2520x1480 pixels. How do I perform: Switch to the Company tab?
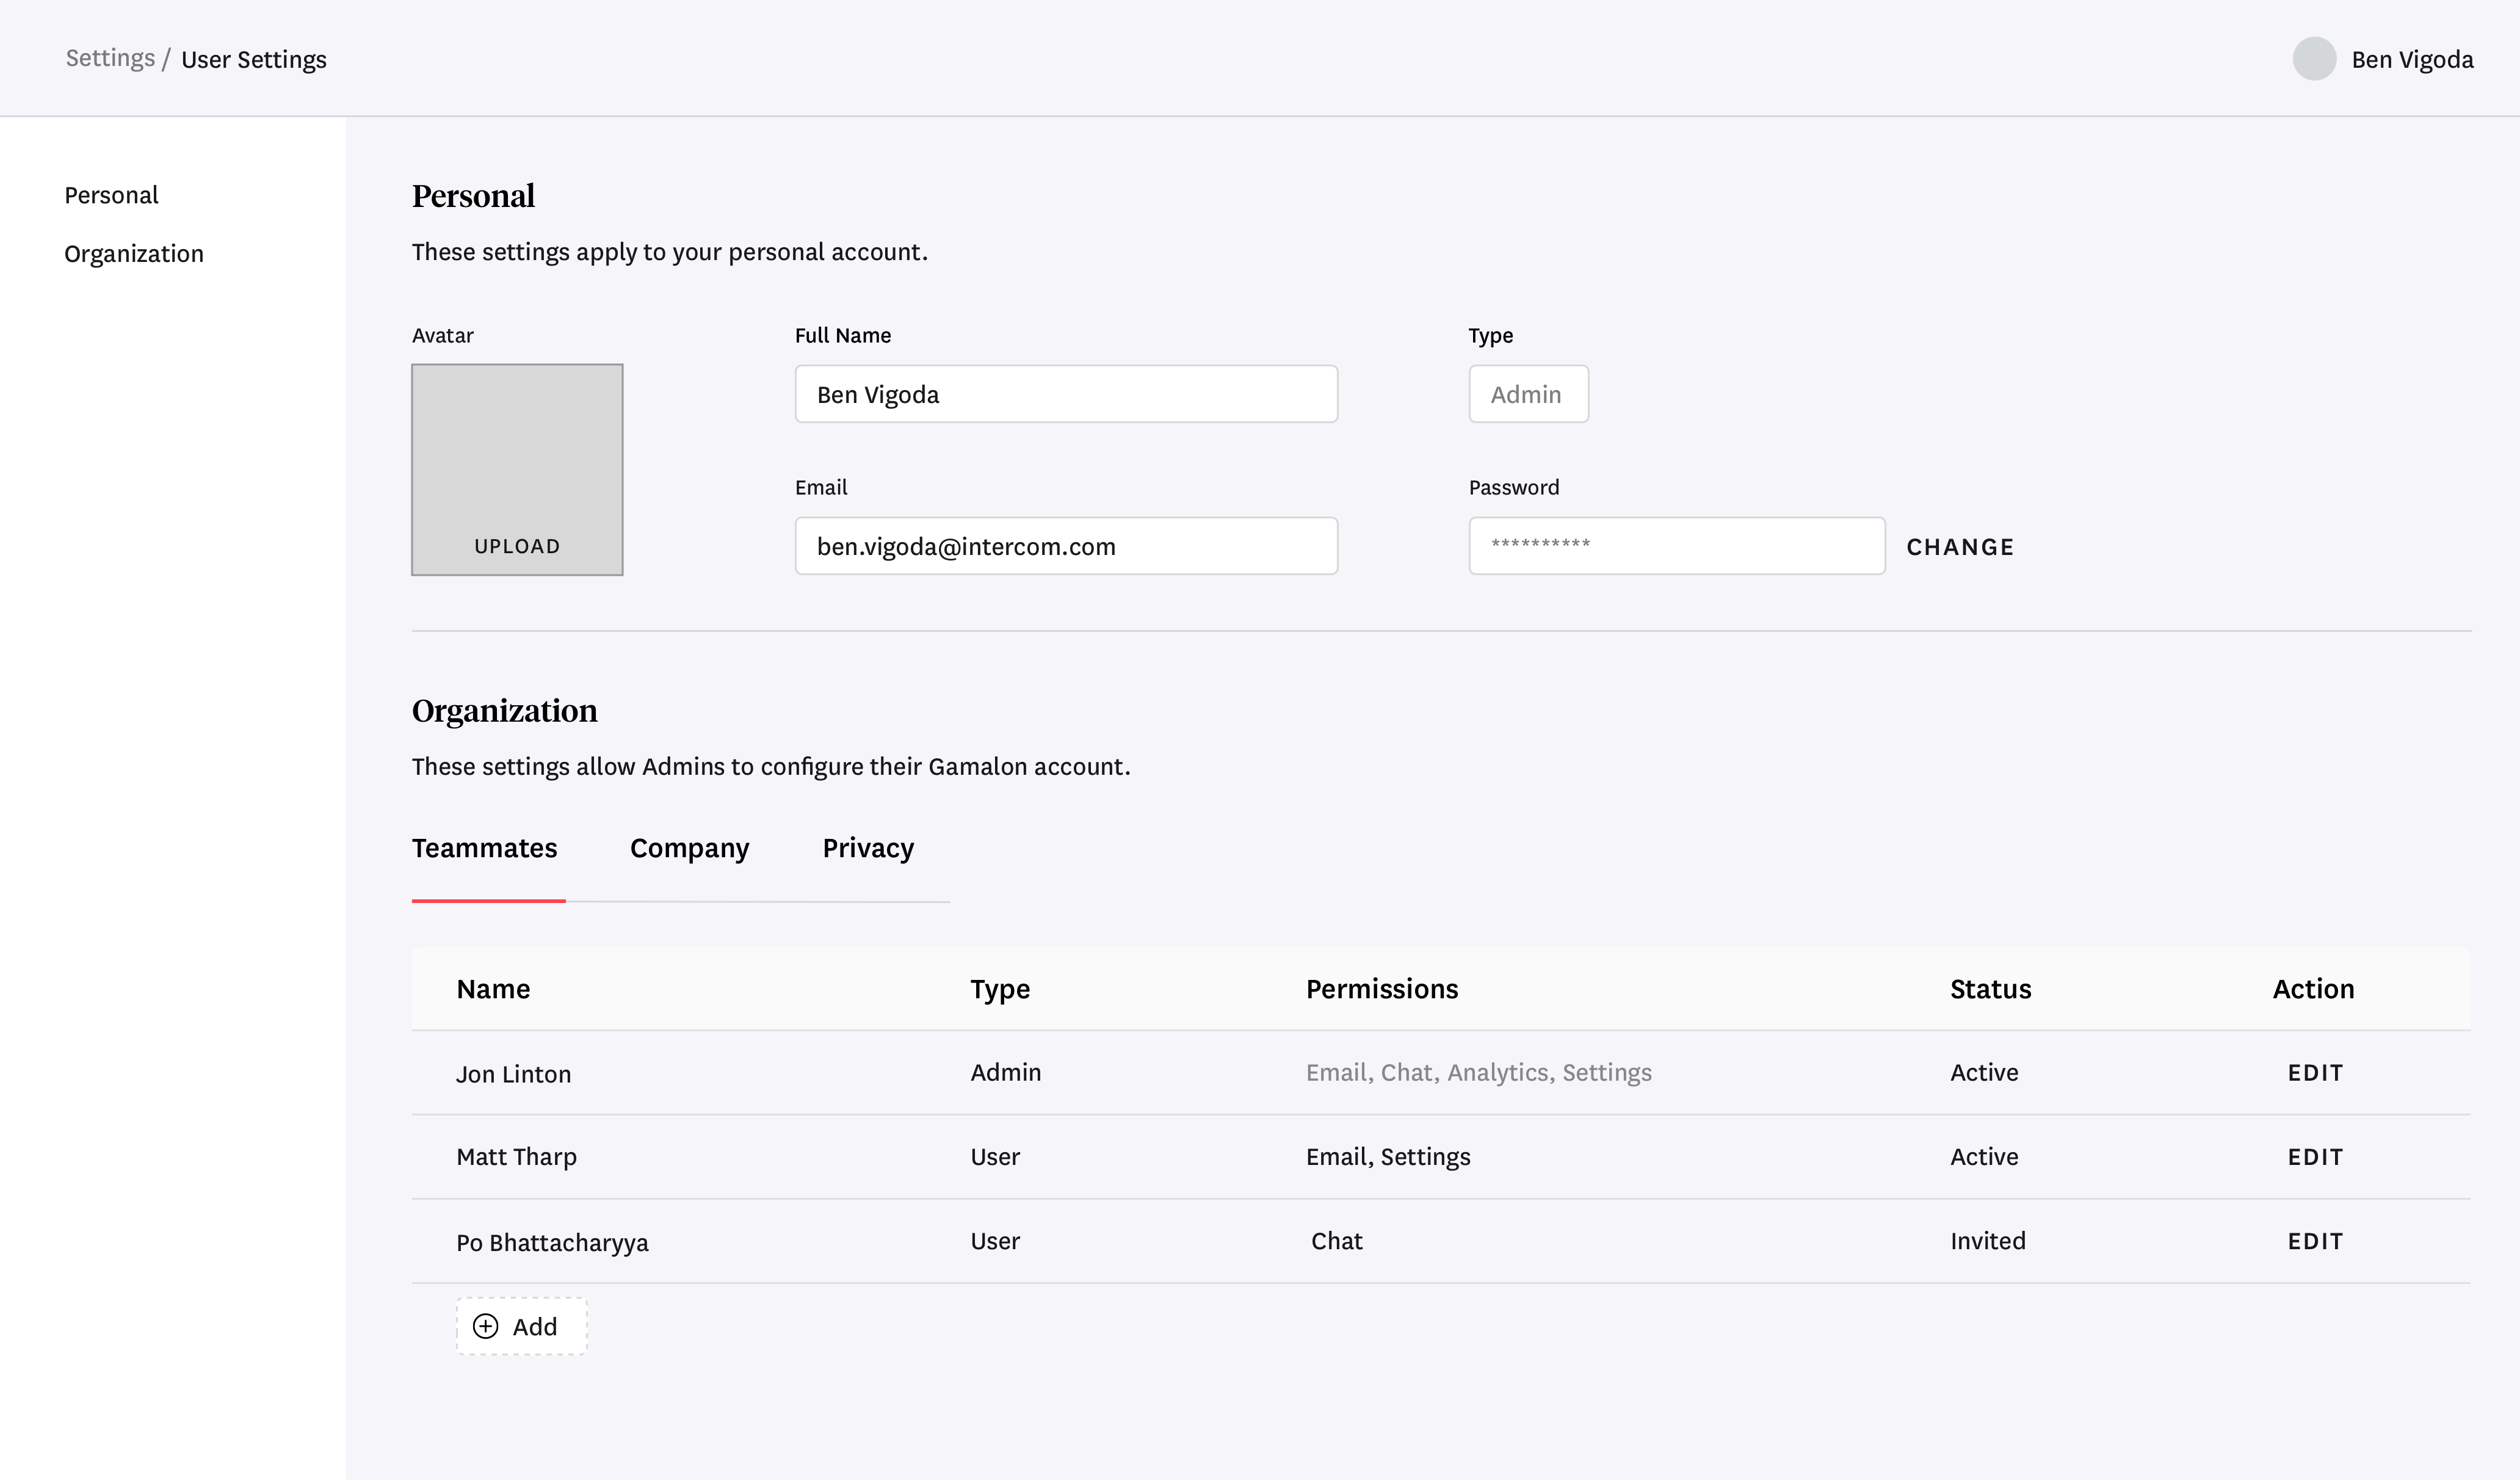click(689, 848)
